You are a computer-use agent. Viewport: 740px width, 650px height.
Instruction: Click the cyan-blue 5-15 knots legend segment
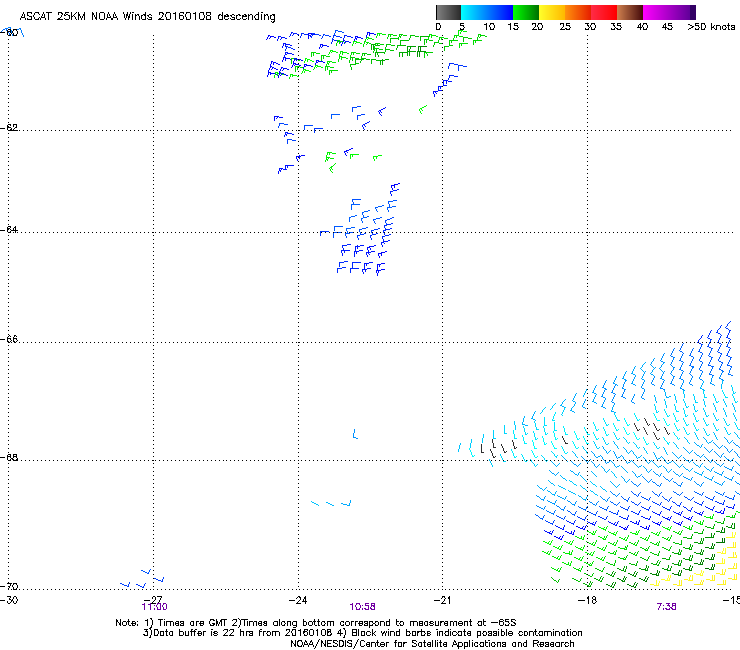(x=487, y=12)
